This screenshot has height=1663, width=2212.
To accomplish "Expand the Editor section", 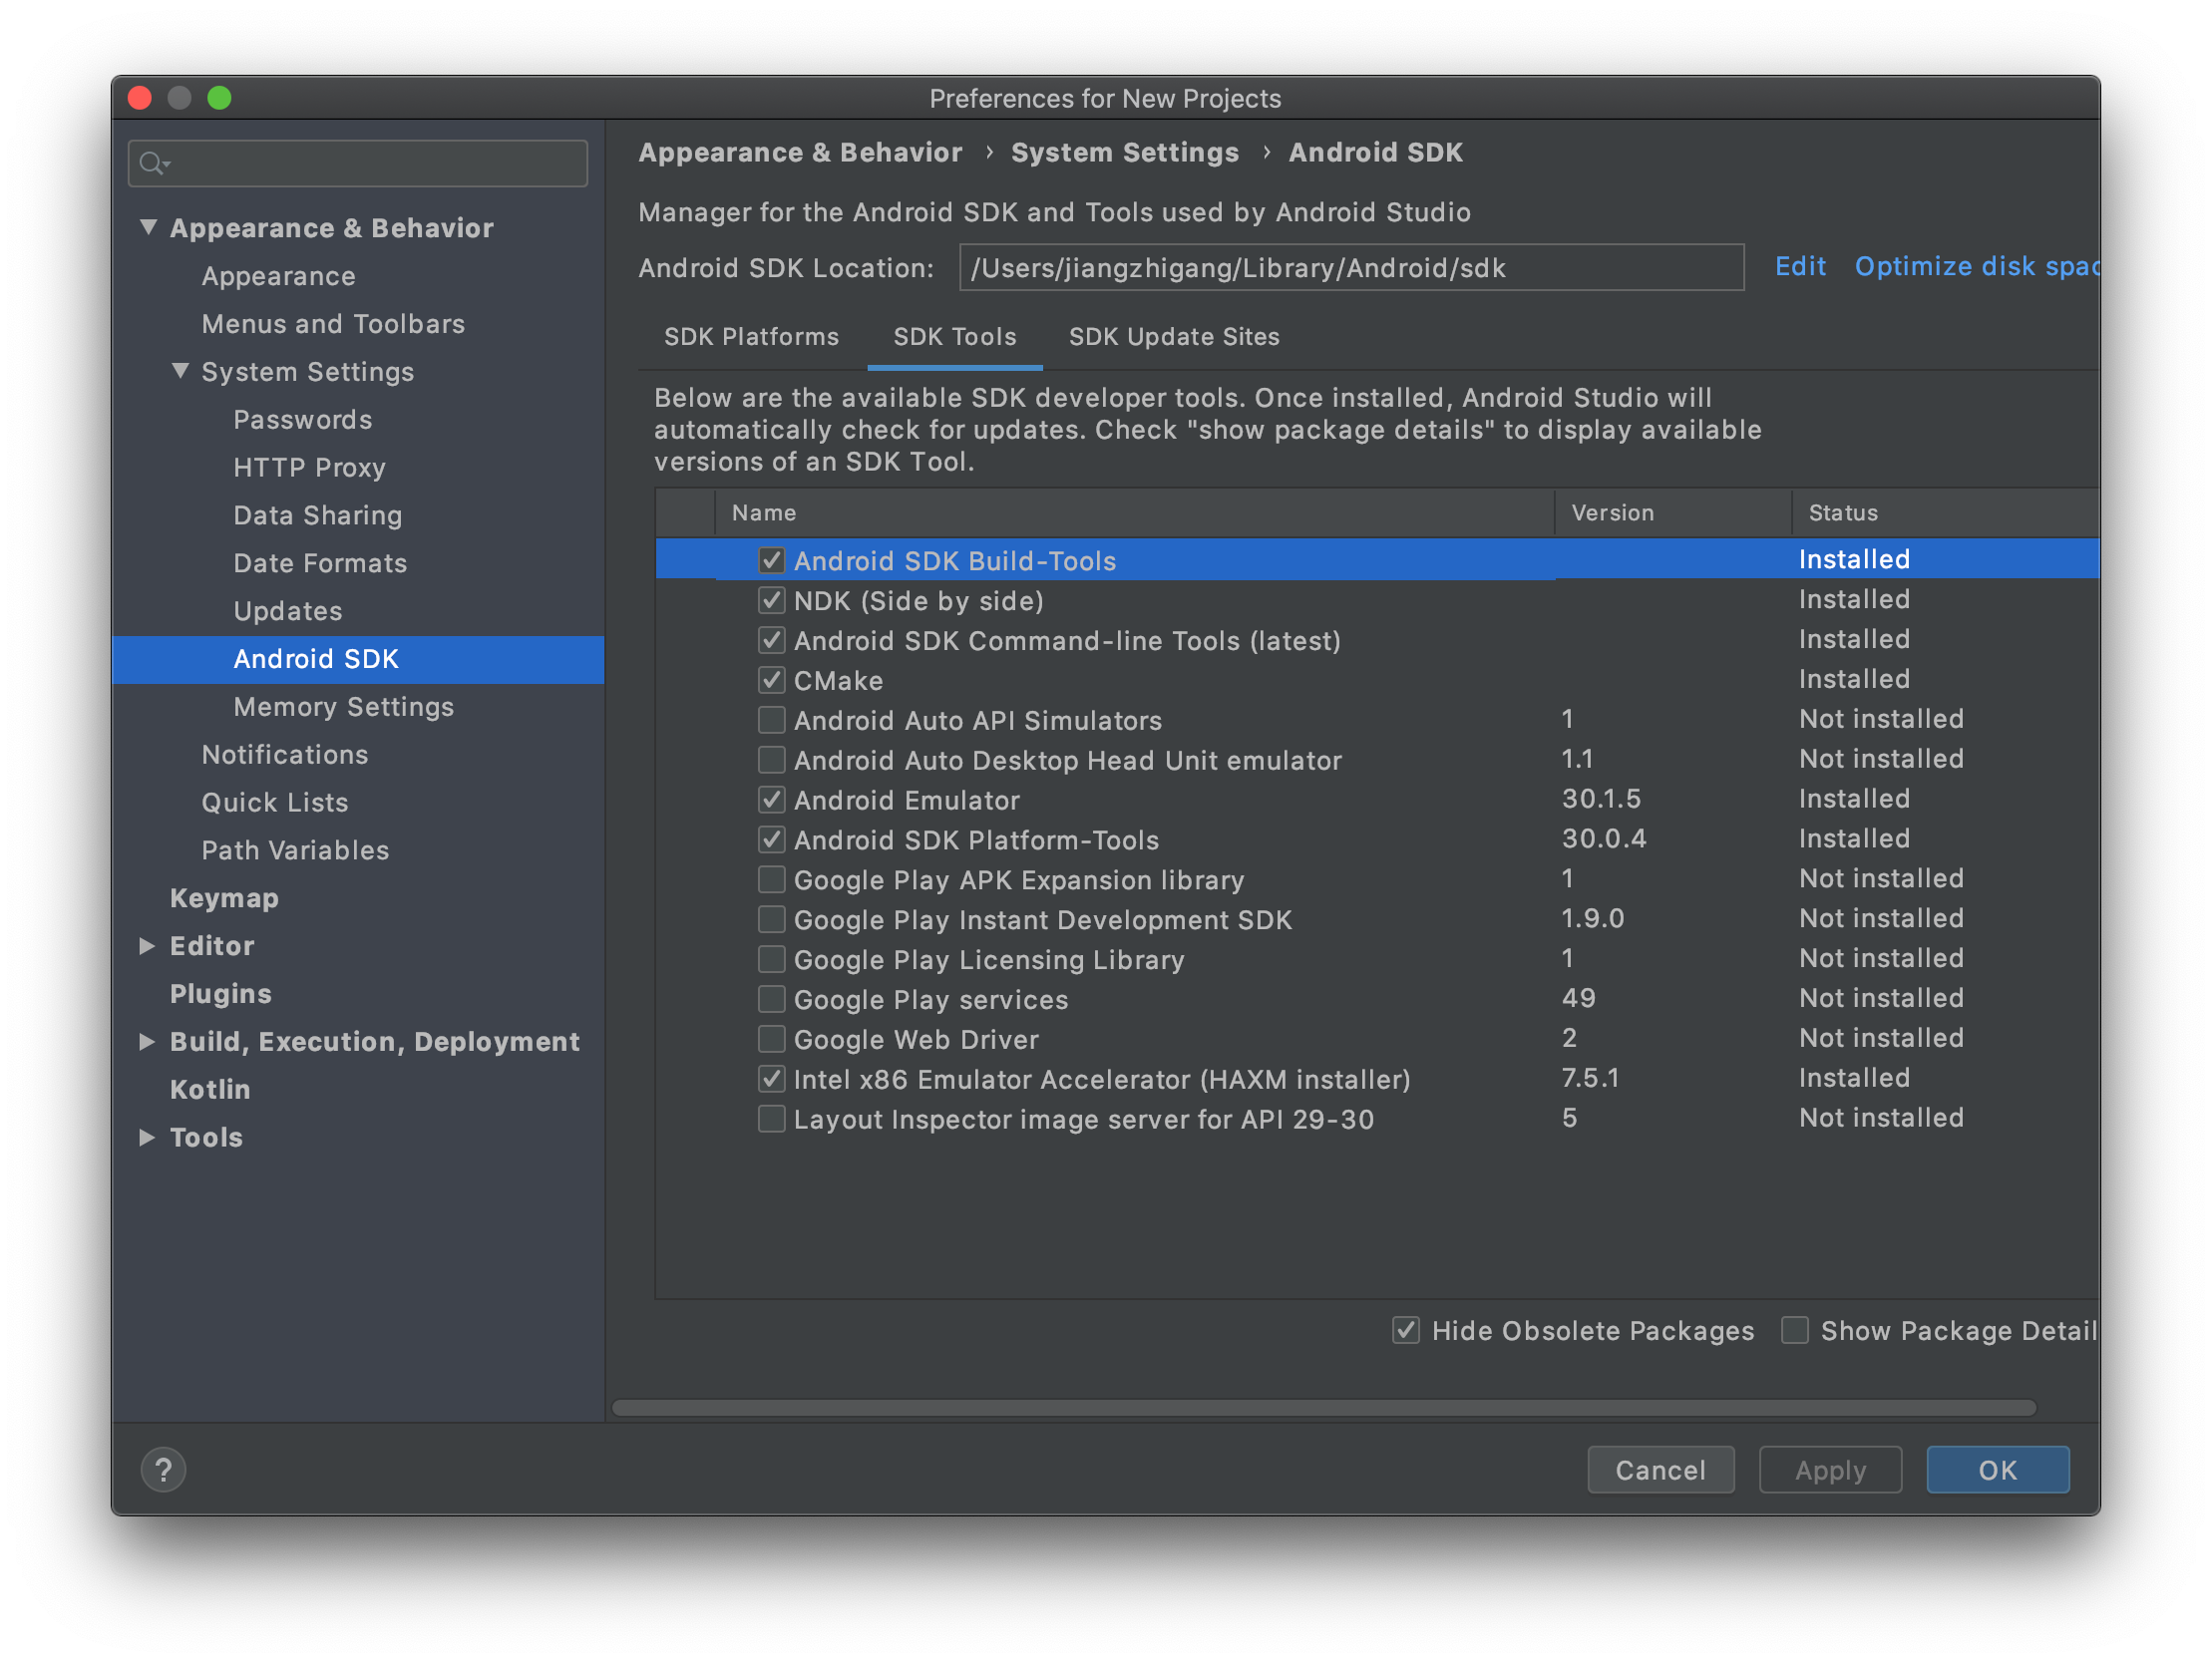I will tap(147, 946).
